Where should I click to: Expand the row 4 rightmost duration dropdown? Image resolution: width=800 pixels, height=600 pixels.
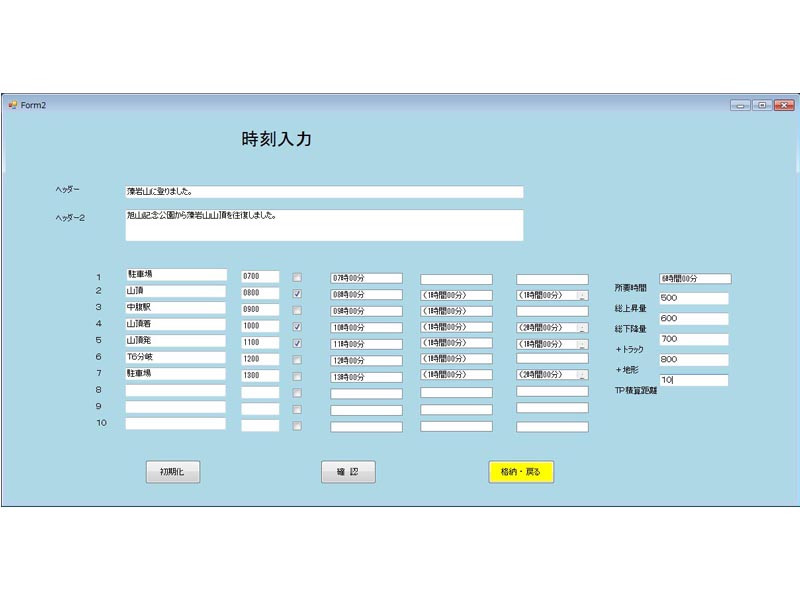click(582, 328)
